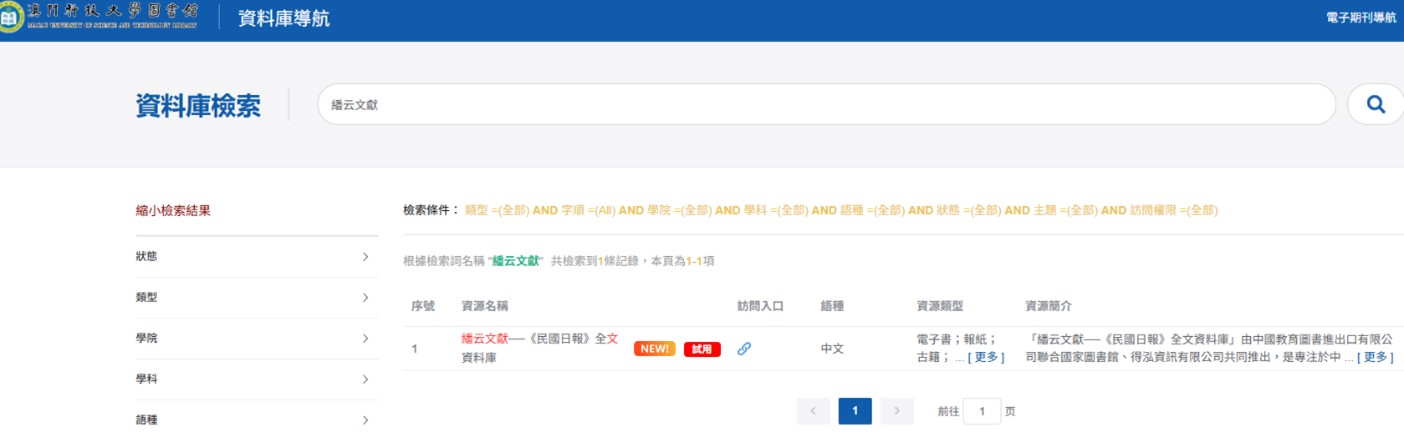Click the 序號 column header
Image resolution: width=1404 pixels, height=437 pixels.
click(x=422, y=306)
